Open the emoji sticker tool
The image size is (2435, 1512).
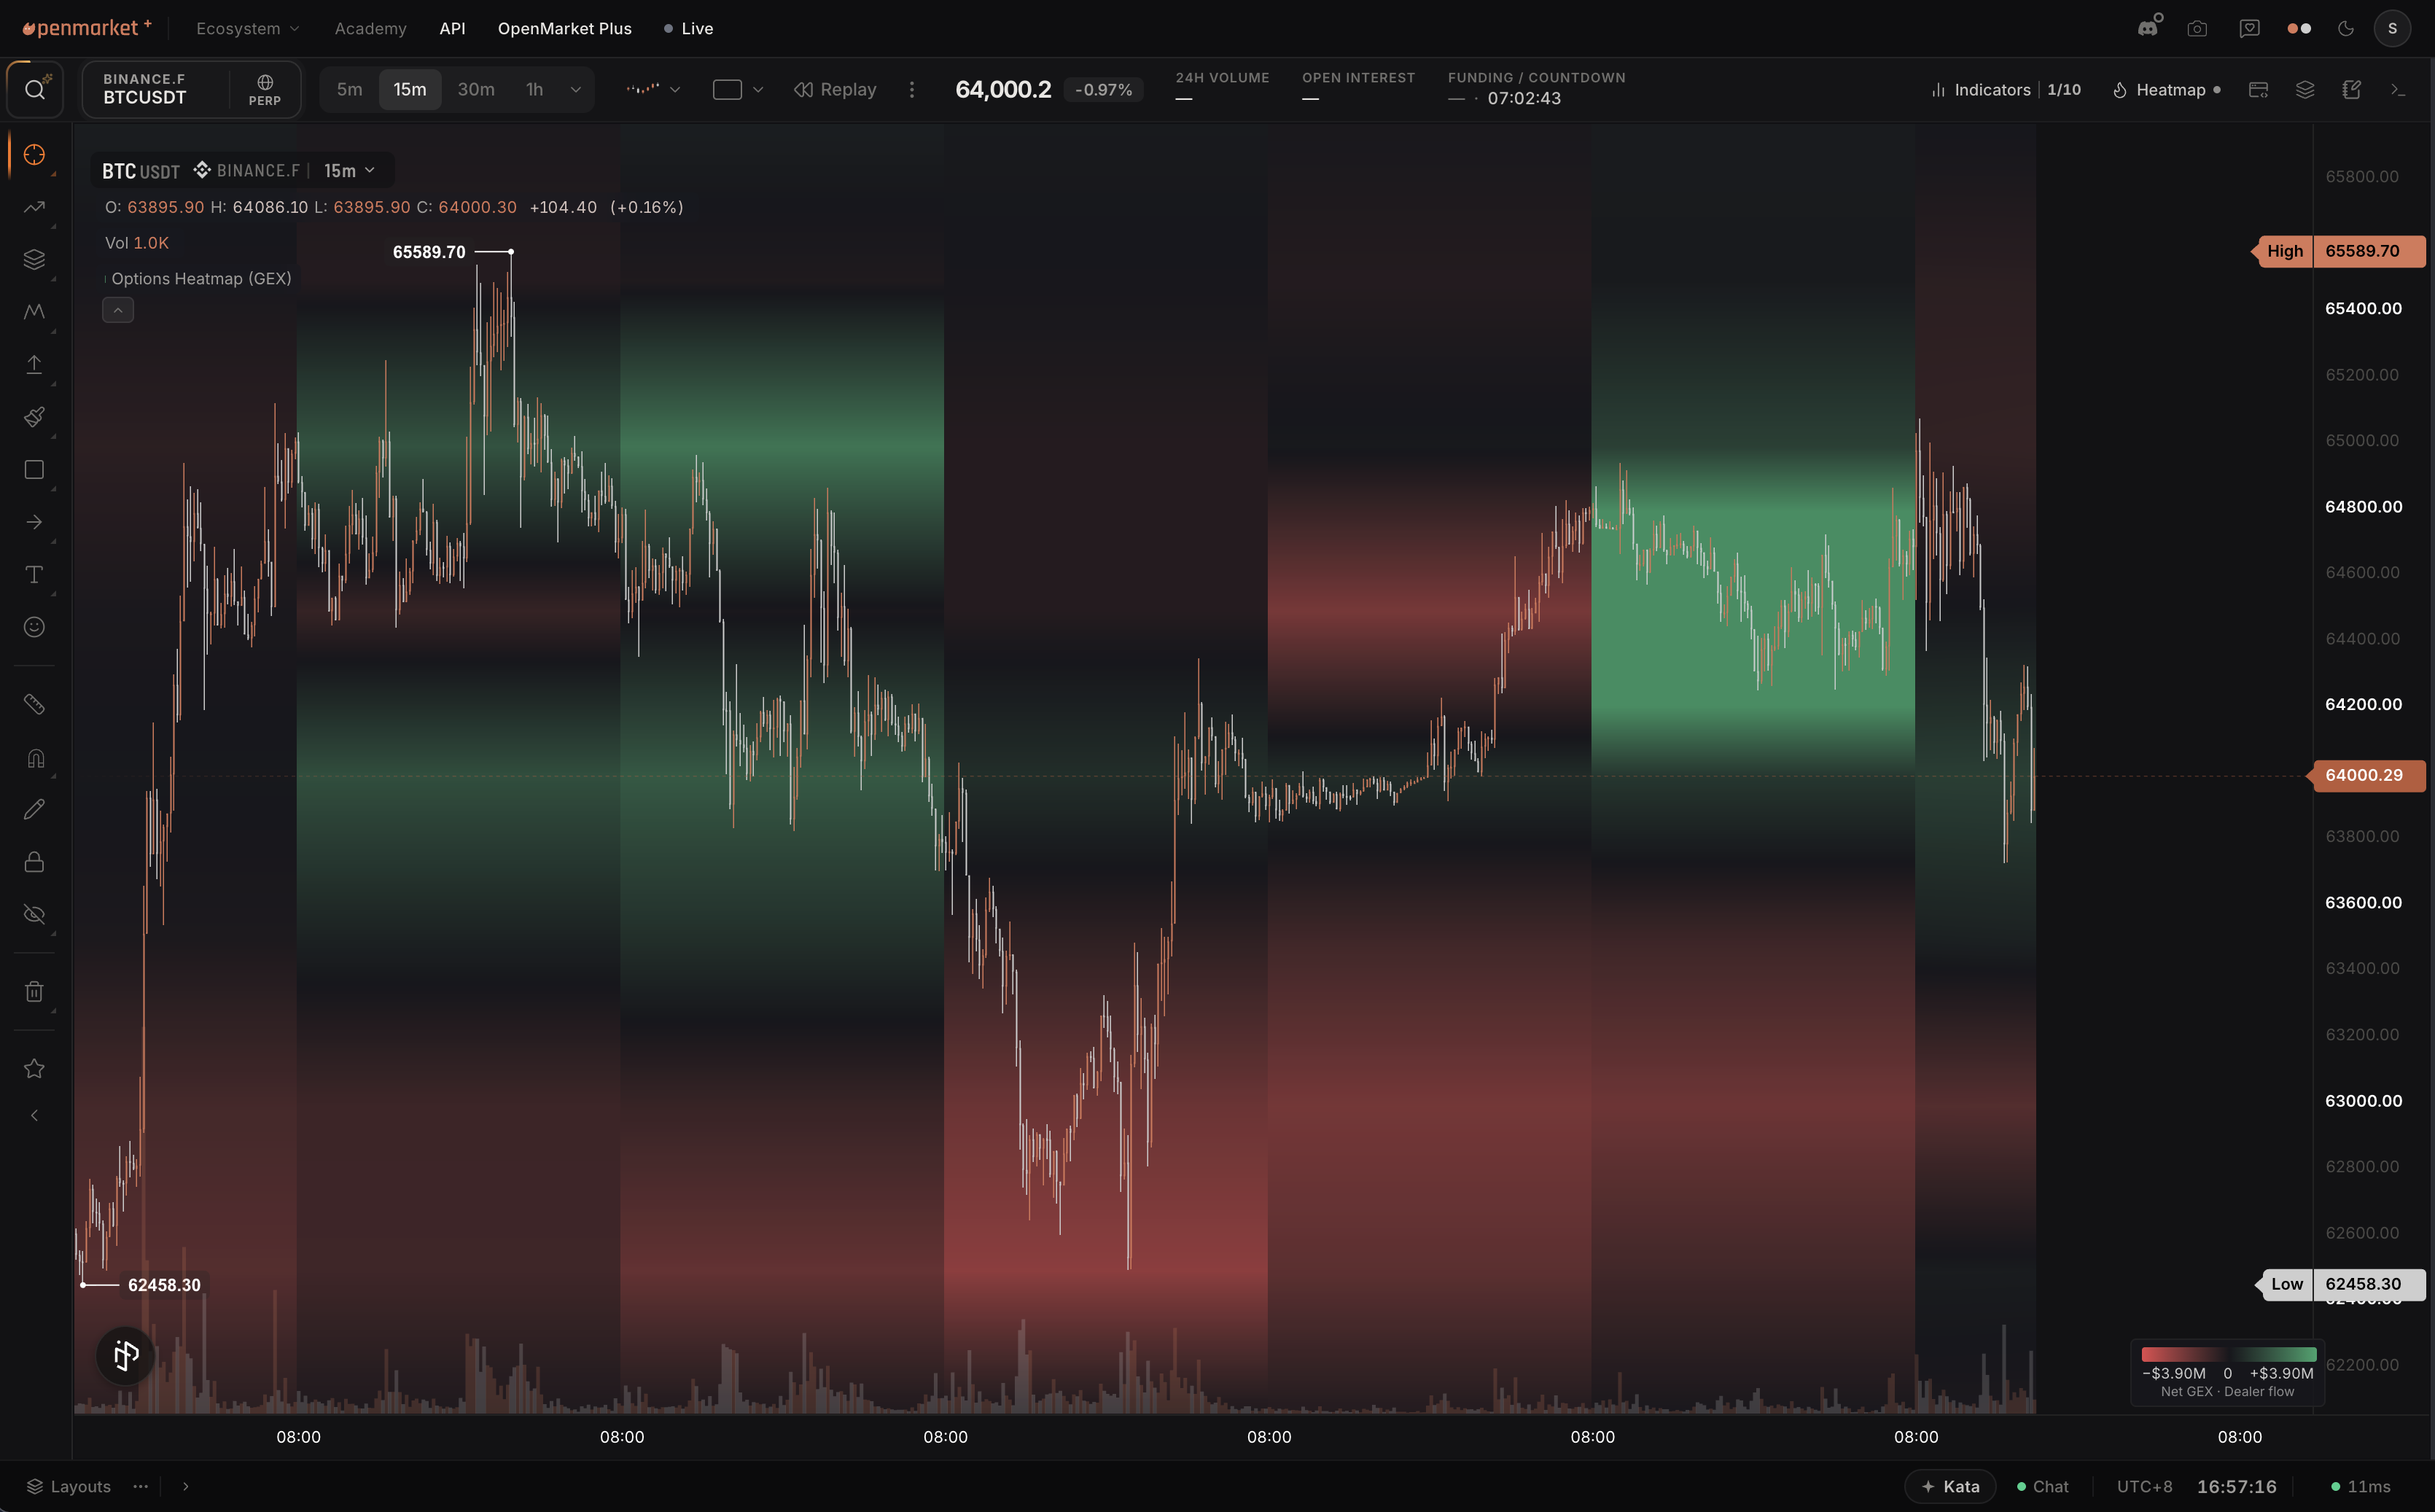pyautogui.click(x=34, y=627)
